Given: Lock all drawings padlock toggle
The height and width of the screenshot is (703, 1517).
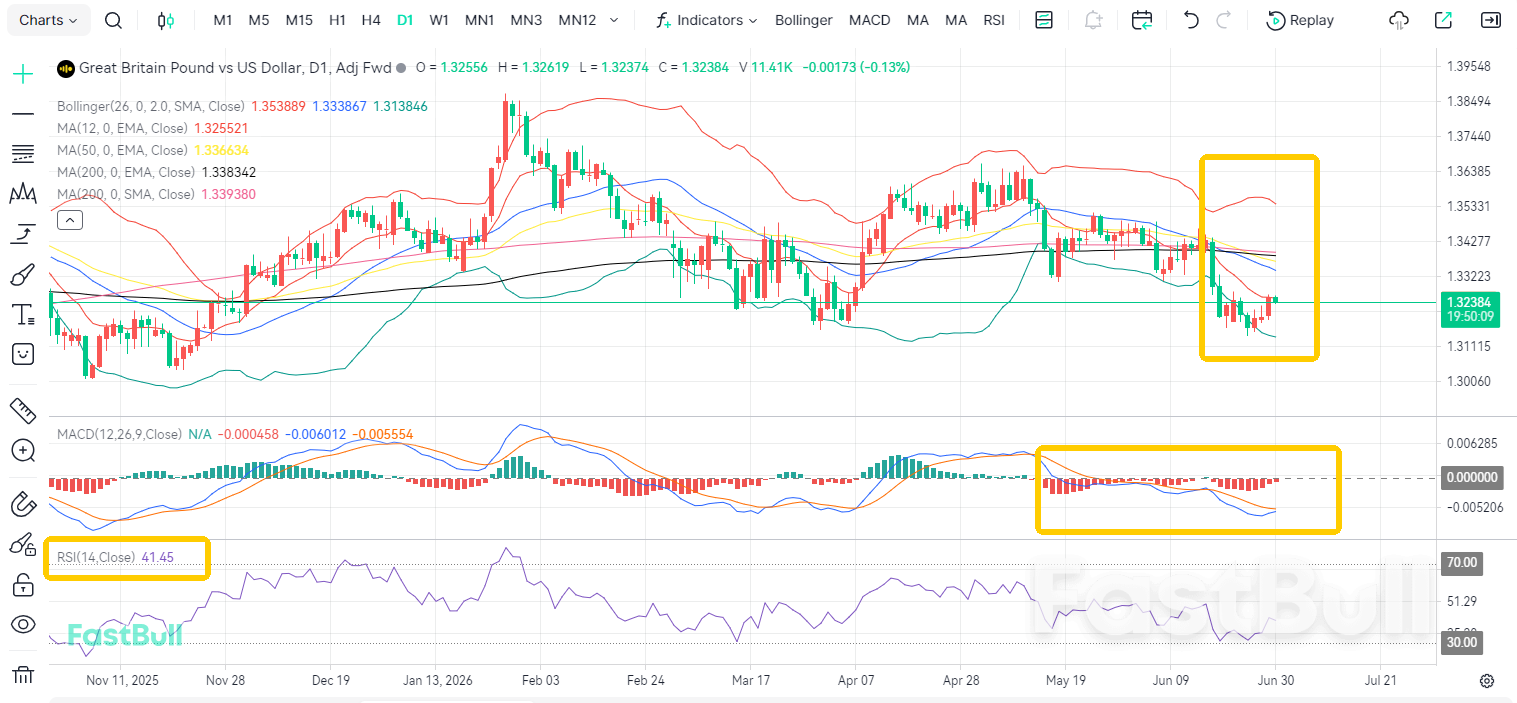Looking at the screenshot, I should pyautogui.click(x=23, y=585).
